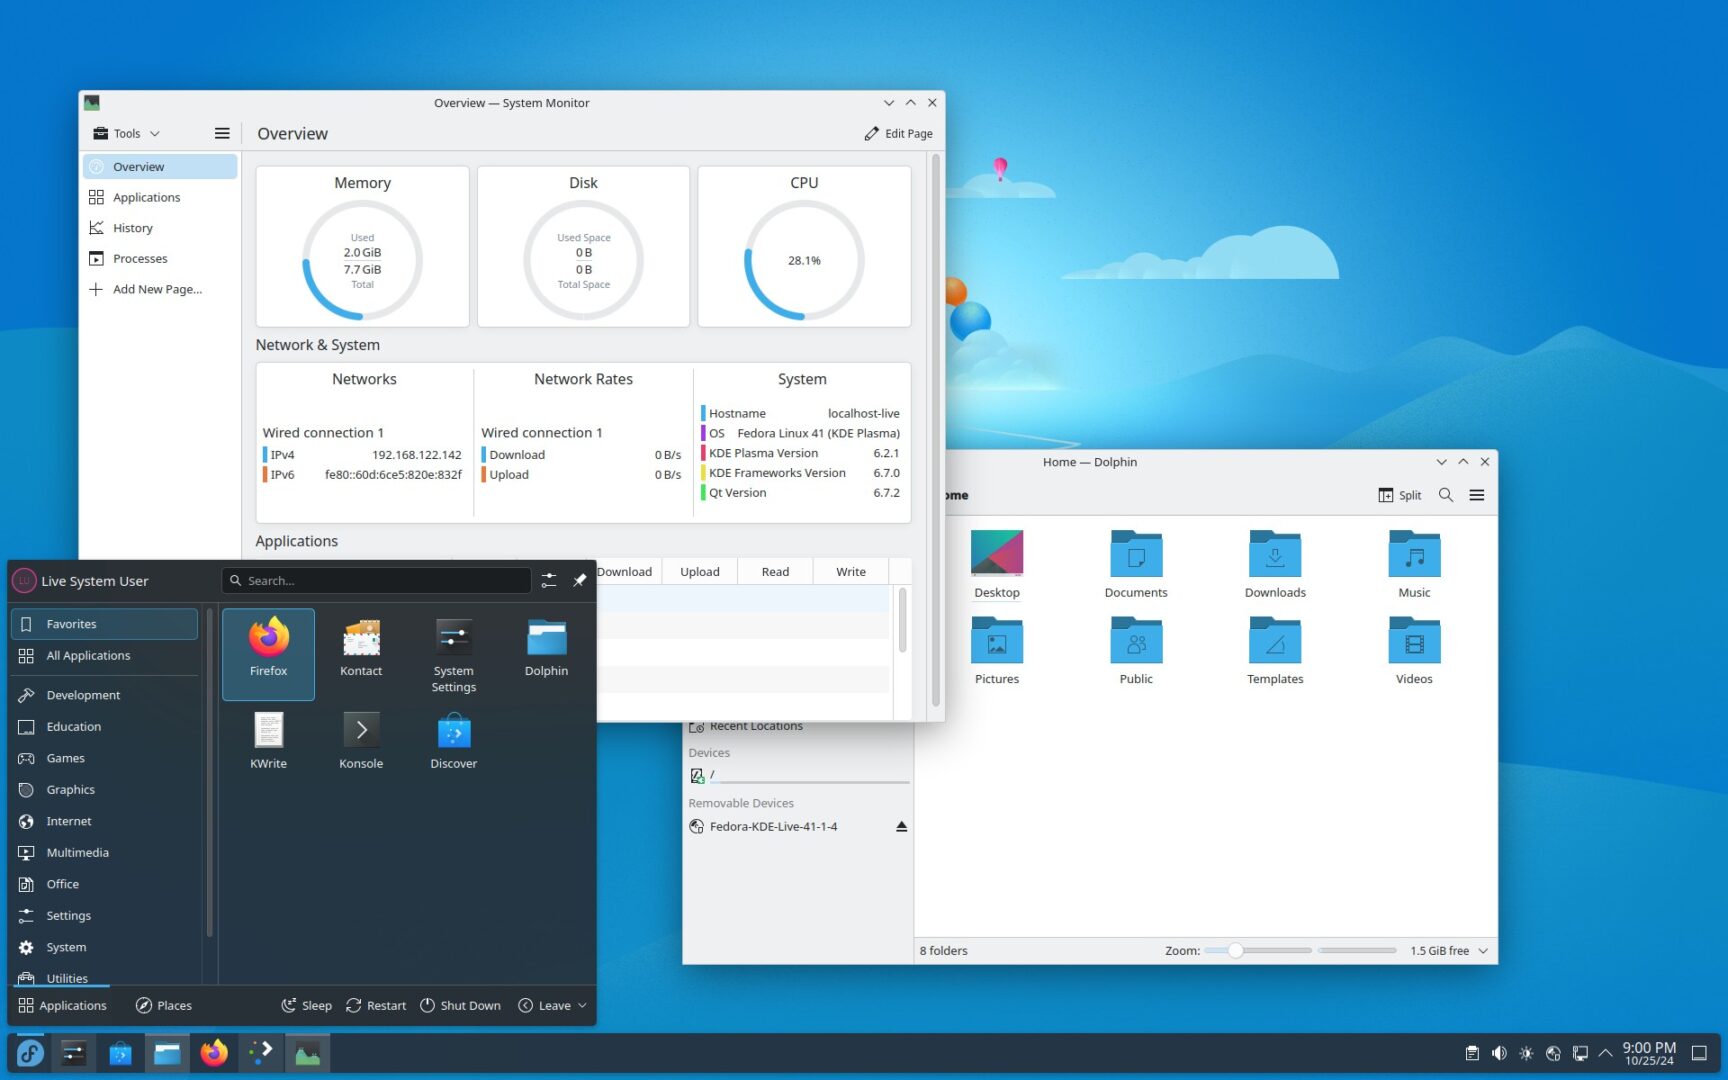This screenshot has height=1080, width=1728.
Task: Toggle Split view in Dolphin
Action: [x=1398, y=494]
